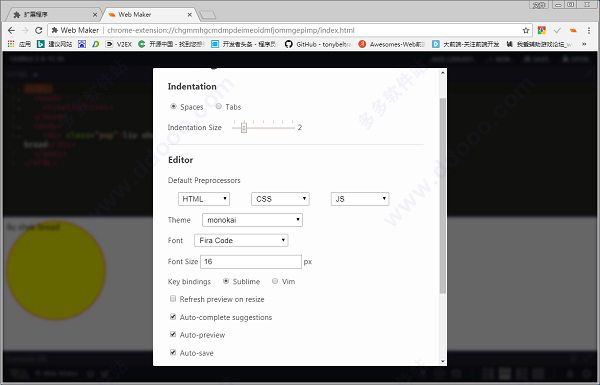
Task: Click the Font Size input field
Action: (251, 261)
